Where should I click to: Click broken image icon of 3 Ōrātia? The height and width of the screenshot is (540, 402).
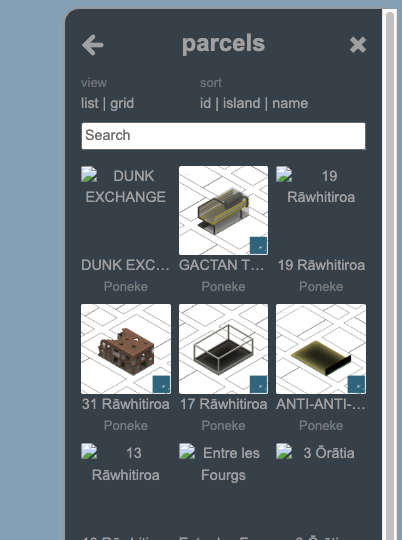tap(284, 451)
